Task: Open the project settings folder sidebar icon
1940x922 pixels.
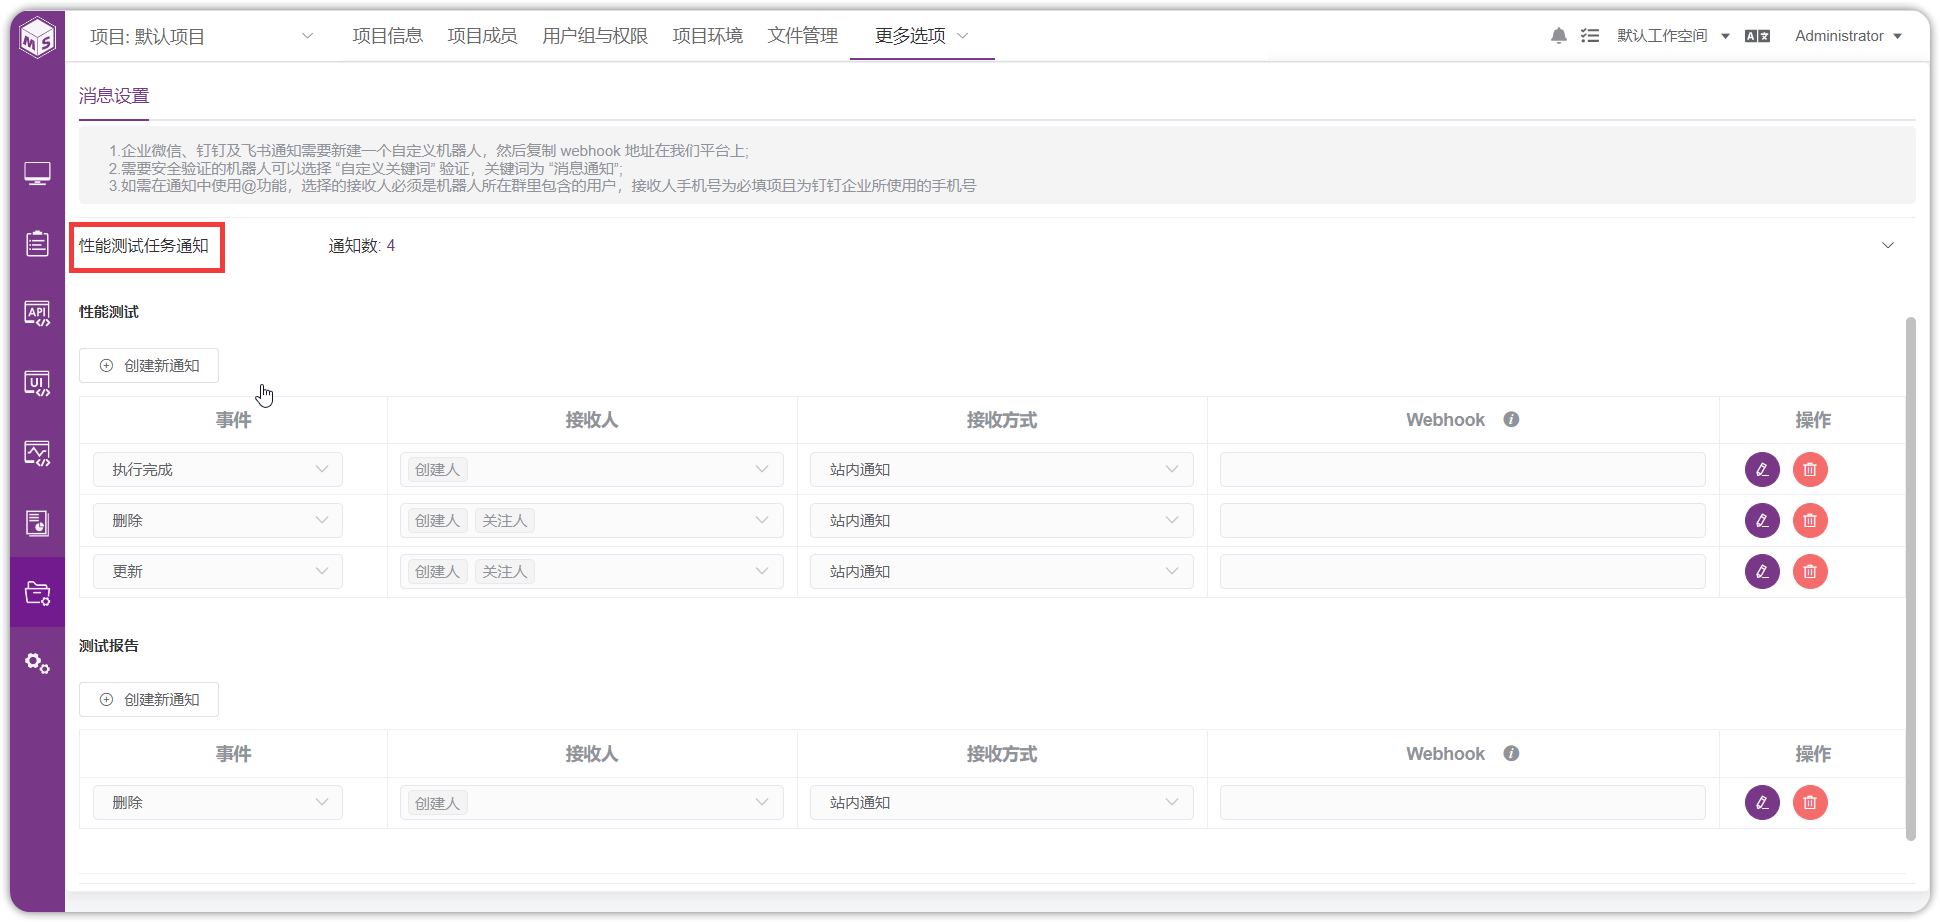Action: (37, 593)
